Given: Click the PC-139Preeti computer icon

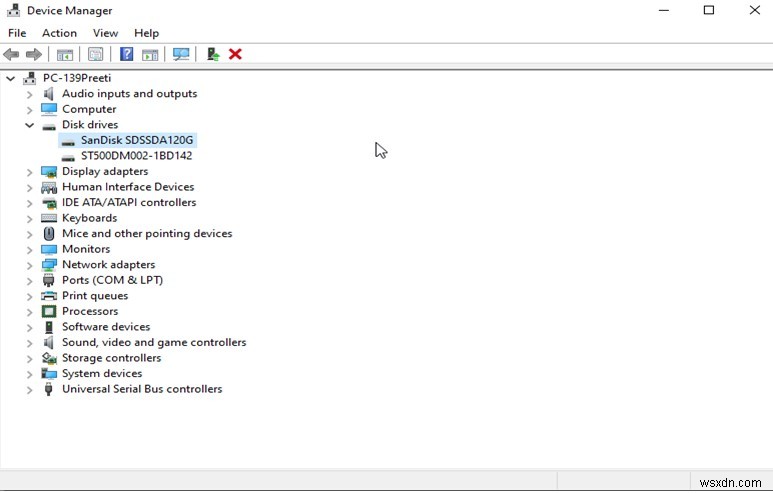Looking at the screenshot, I should (x=30, y=78).
